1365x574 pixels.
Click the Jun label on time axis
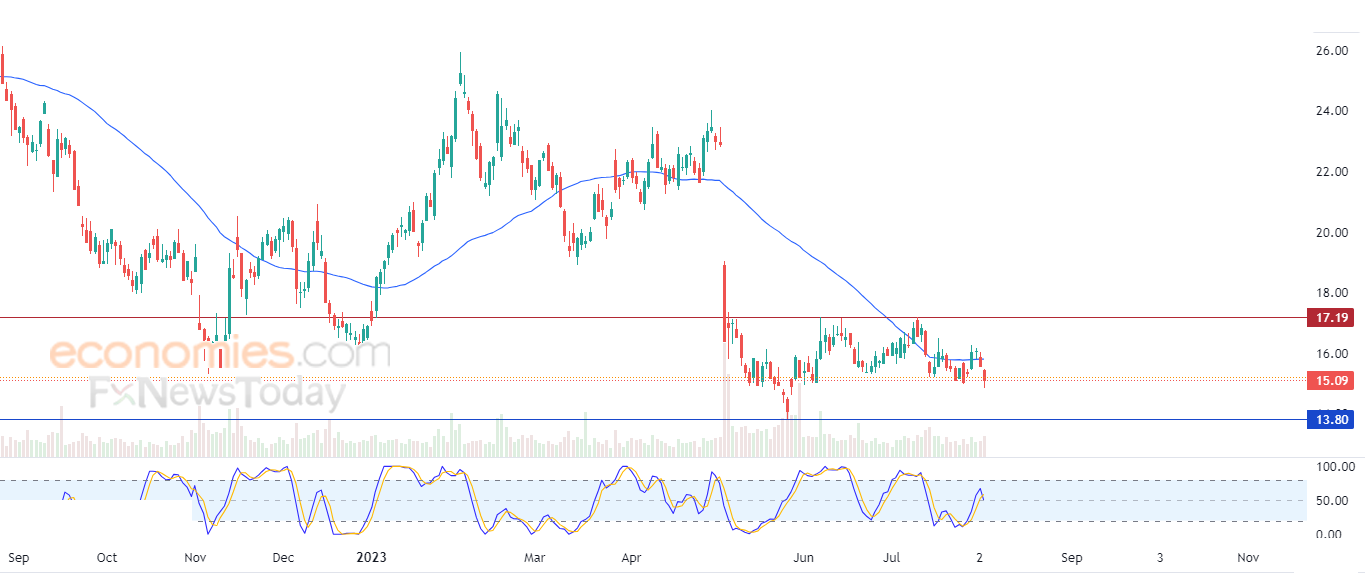tap(803, 556)
